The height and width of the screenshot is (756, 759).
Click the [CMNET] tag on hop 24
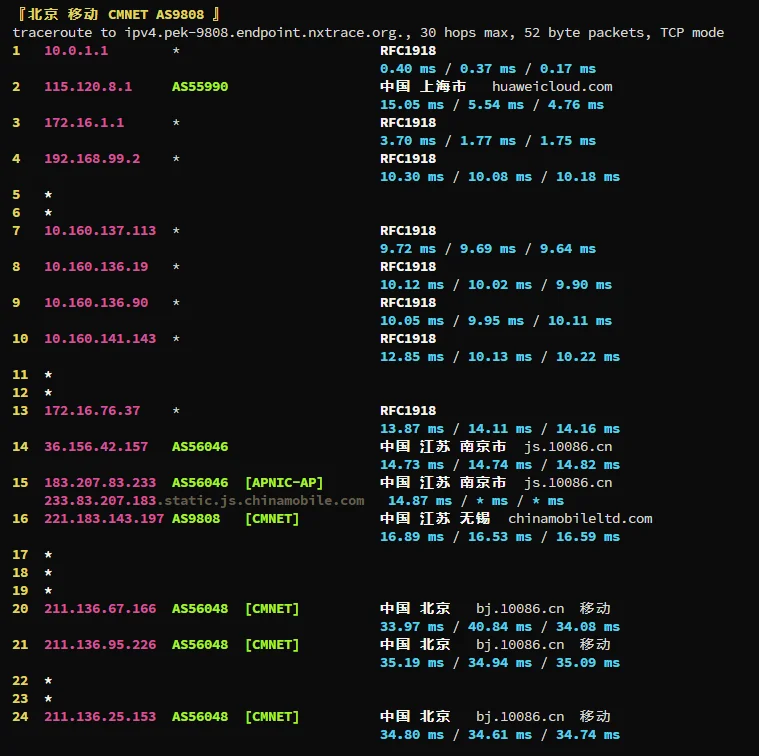coord(272,716)
